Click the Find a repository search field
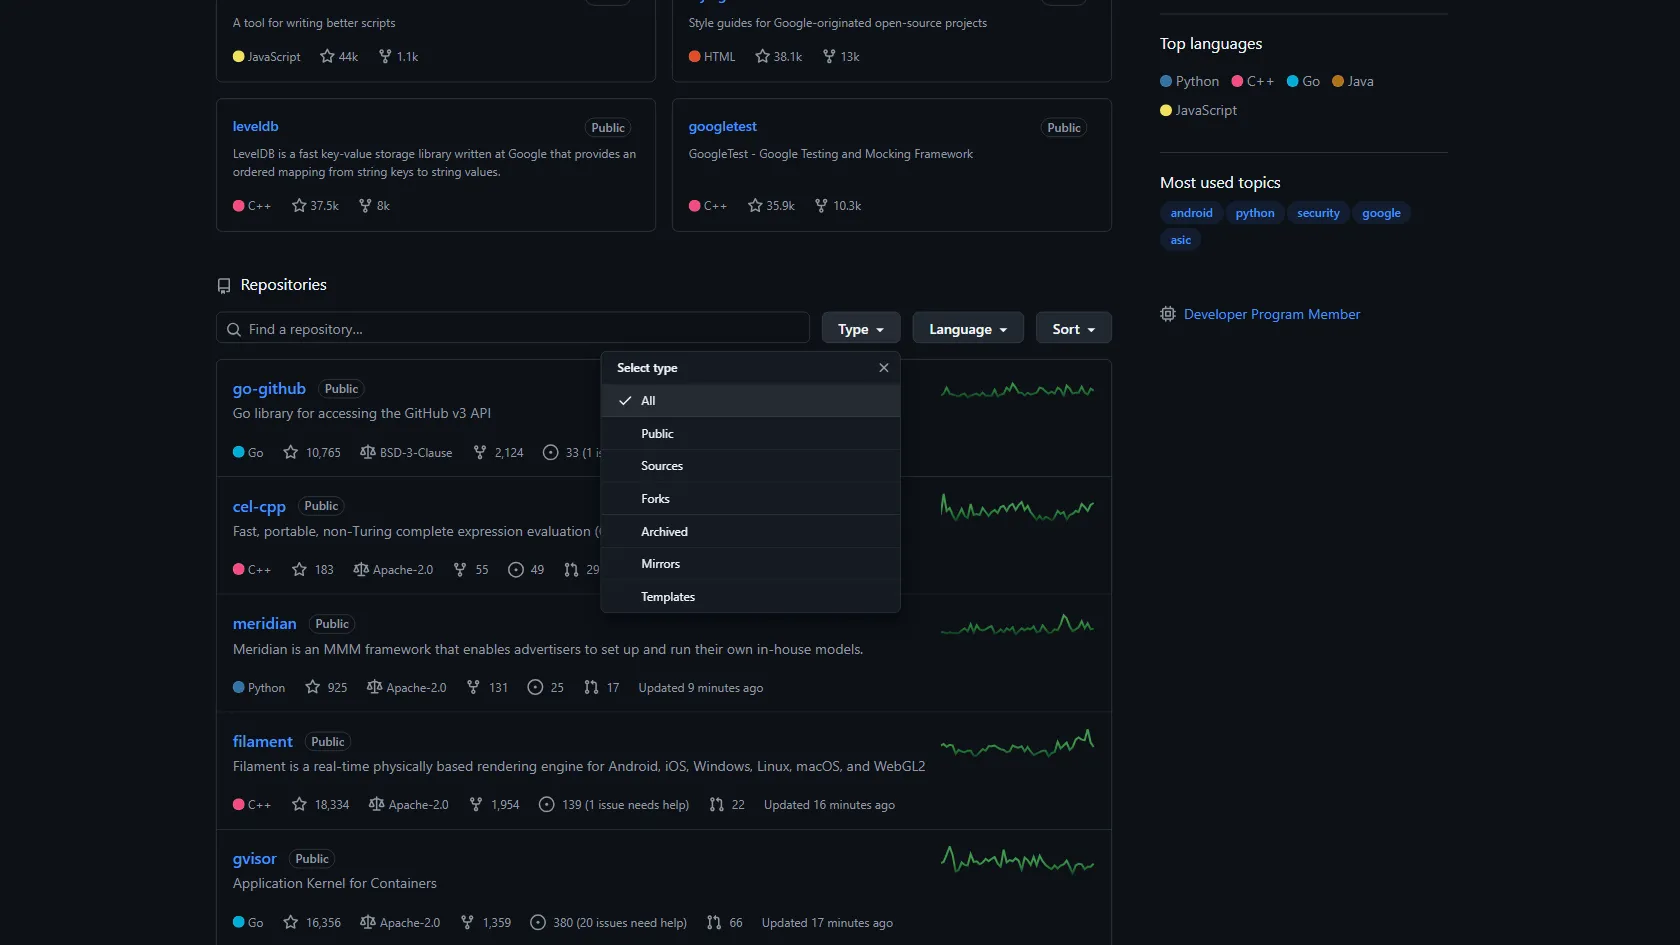The height and width of the screenshot is (945, 1680). [513, 329]
